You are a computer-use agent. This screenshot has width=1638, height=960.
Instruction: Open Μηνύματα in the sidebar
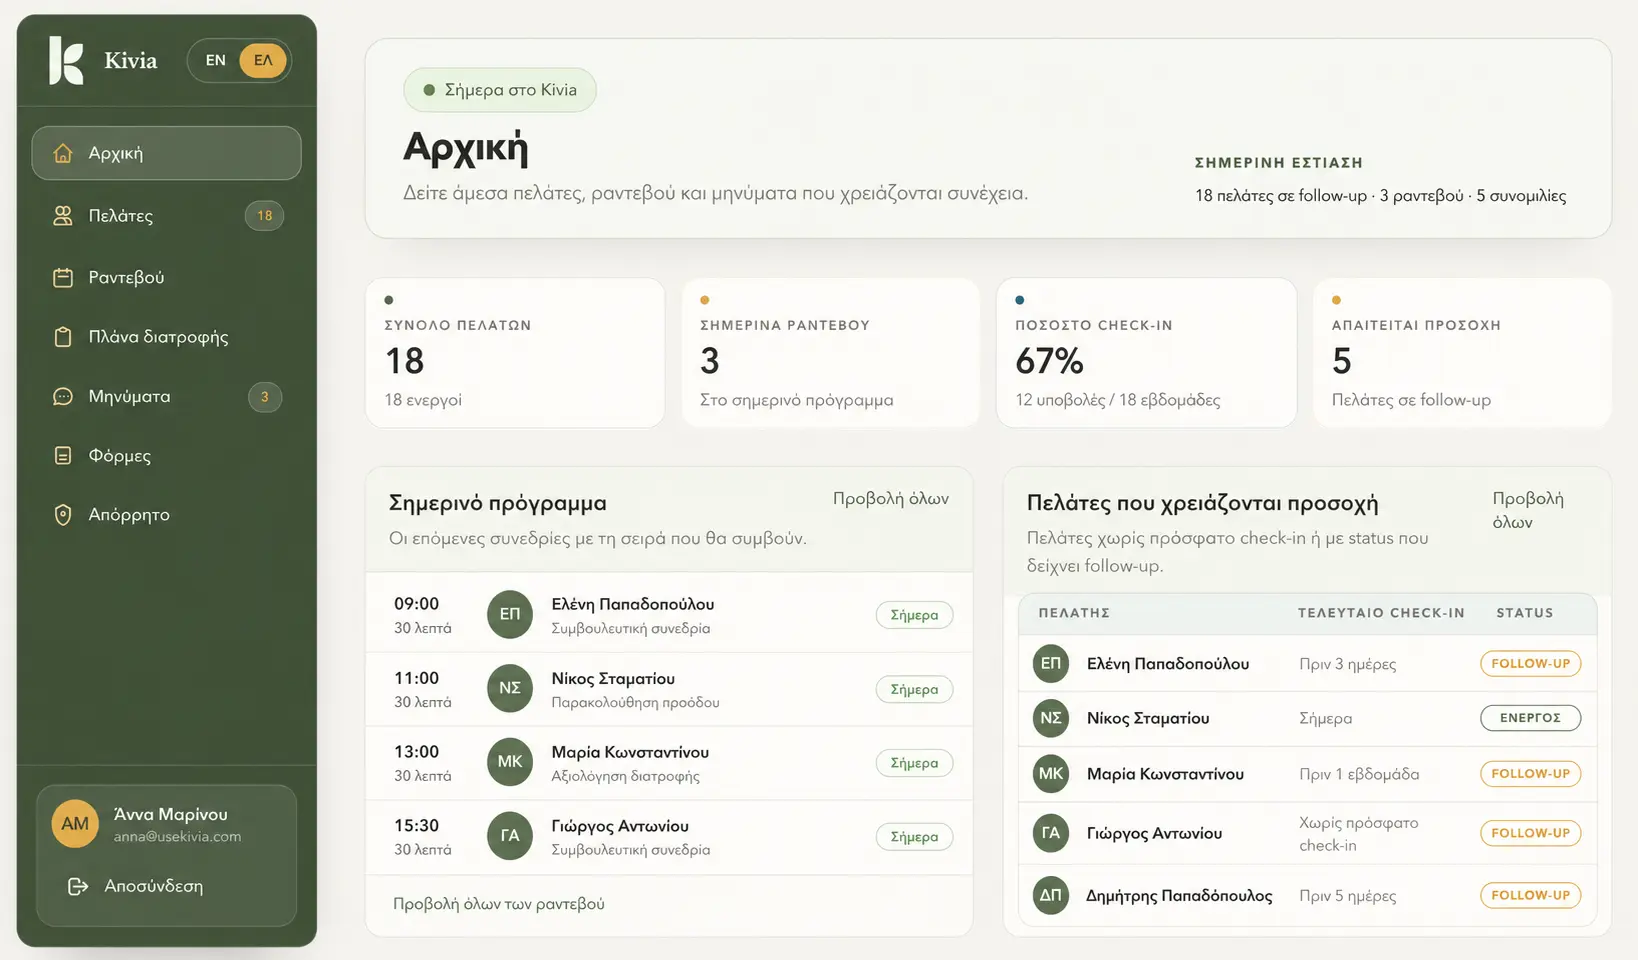[166, 396]
